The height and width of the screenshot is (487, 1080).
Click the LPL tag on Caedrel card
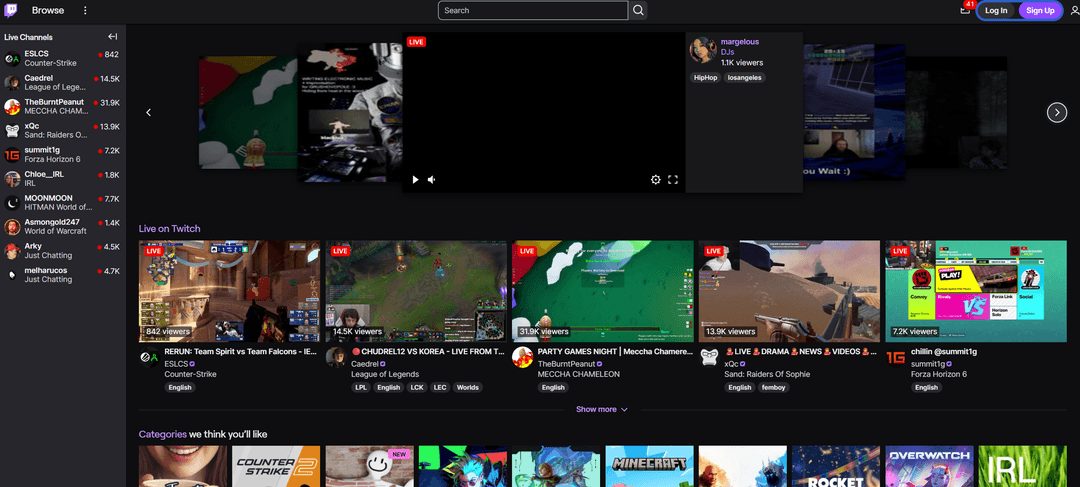pyautogui.click(x=361, y=388)
